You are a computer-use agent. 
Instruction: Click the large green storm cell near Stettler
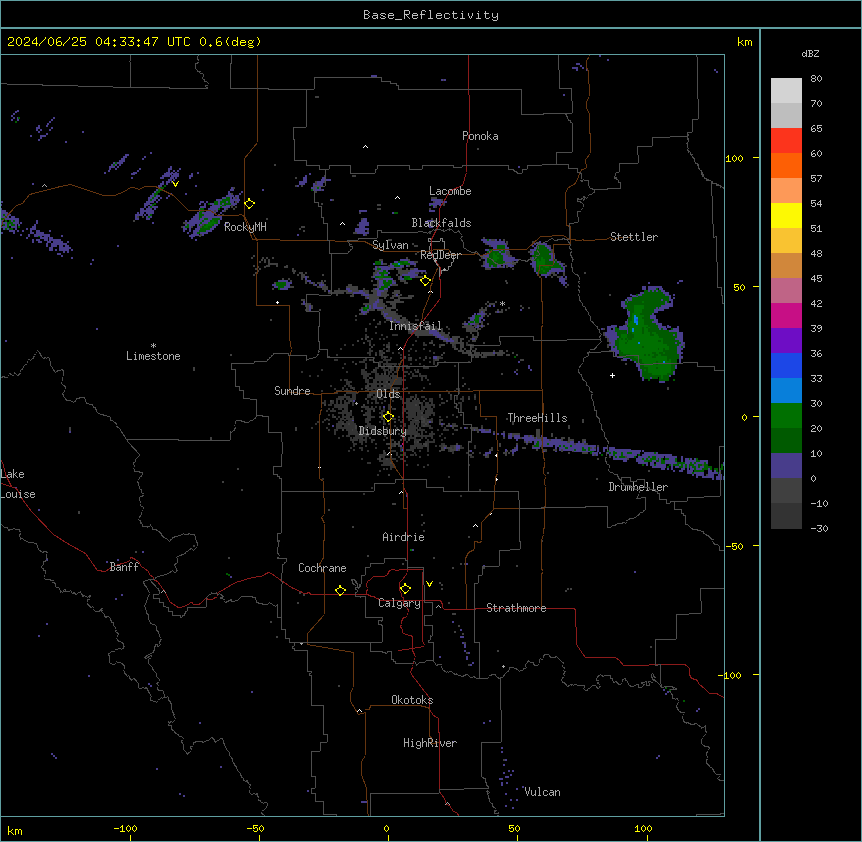pos(646,334)
